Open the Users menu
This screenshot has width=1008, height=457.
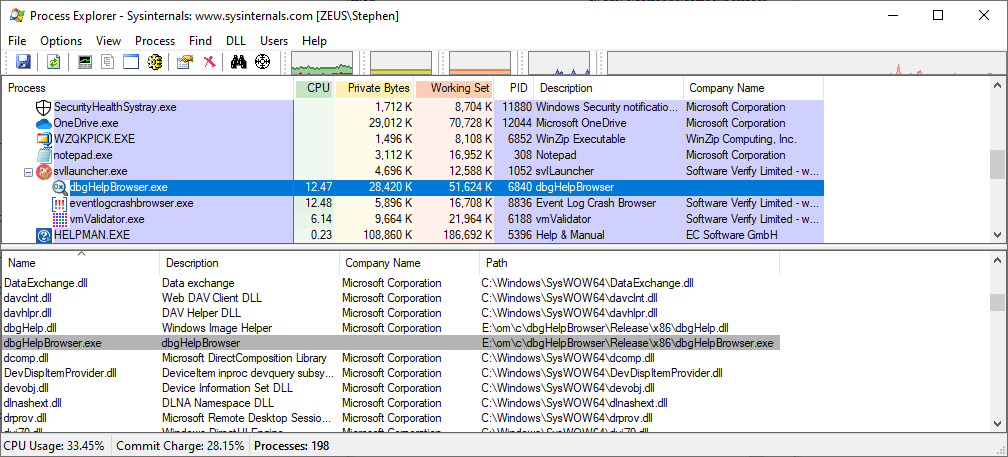pyautogui.click(x=274, y=40)
